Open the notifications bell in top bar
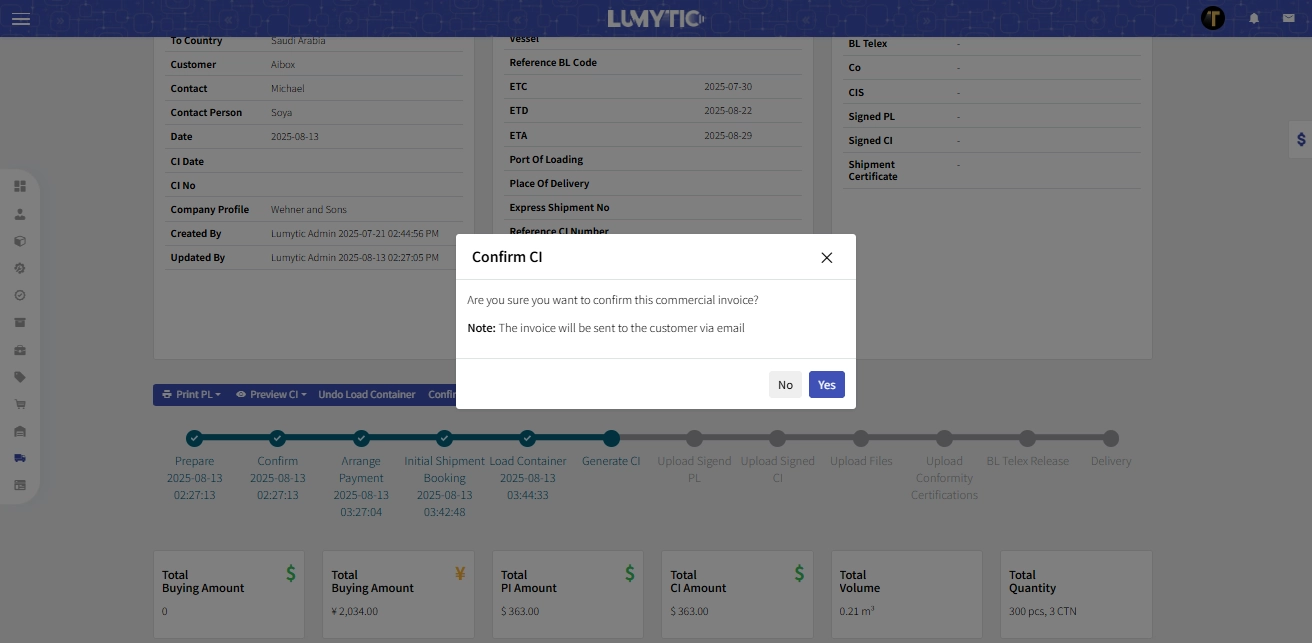Image resolution: width=1312 pixels, height=643 pixels. coord(1254,18)
